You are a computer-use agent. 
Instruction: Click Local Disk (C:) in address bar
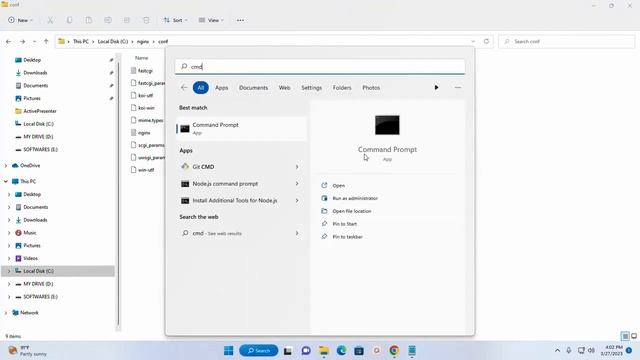tap(113, 42)
